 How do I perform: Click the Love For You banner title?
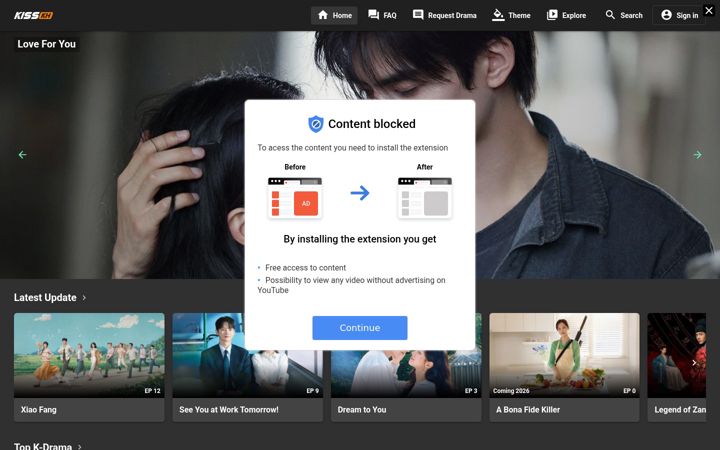(46, 44)
